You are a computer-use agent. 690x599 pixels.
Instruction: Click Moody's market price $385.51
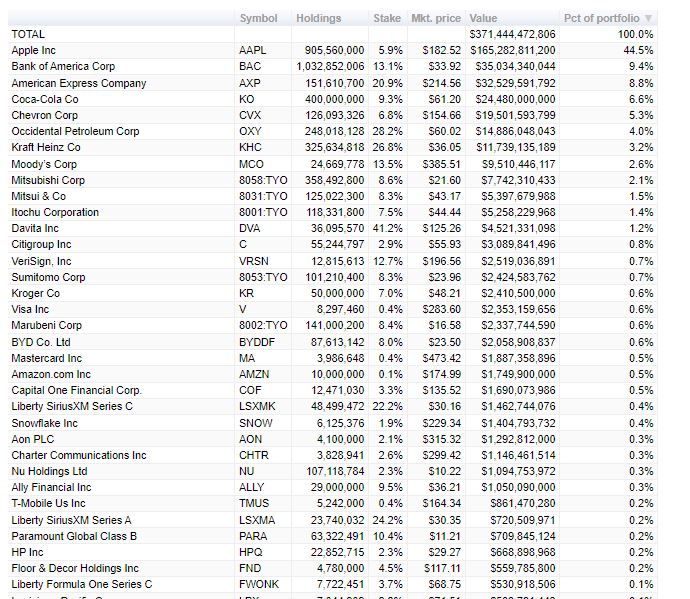[441, 164]
